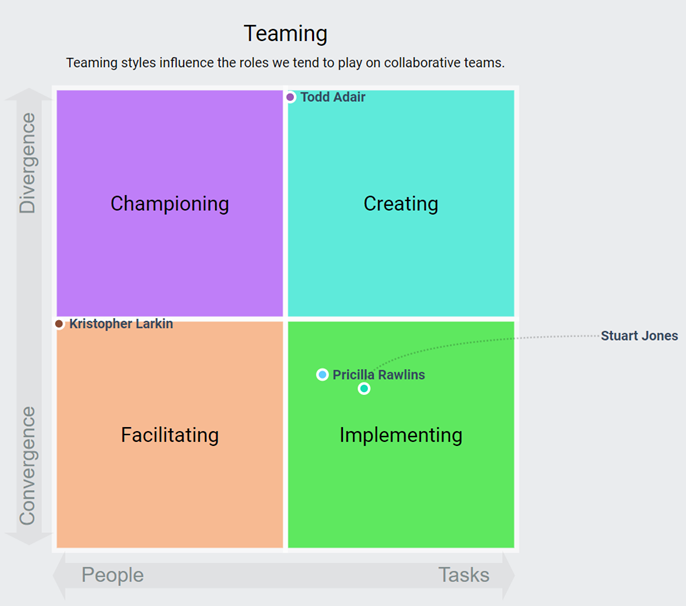Click the Implementing quadrant text label
Image resolution: width=686 pixels, height=606 pixels.
click(401, 435)
